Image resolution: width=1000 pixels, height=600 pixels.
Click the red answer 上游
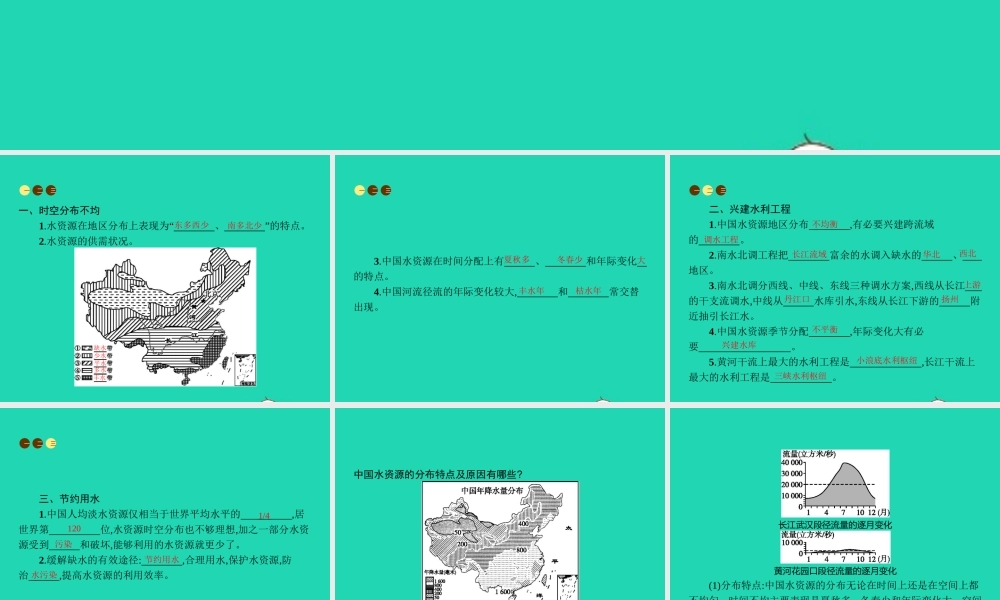click(x=973, y=285)
